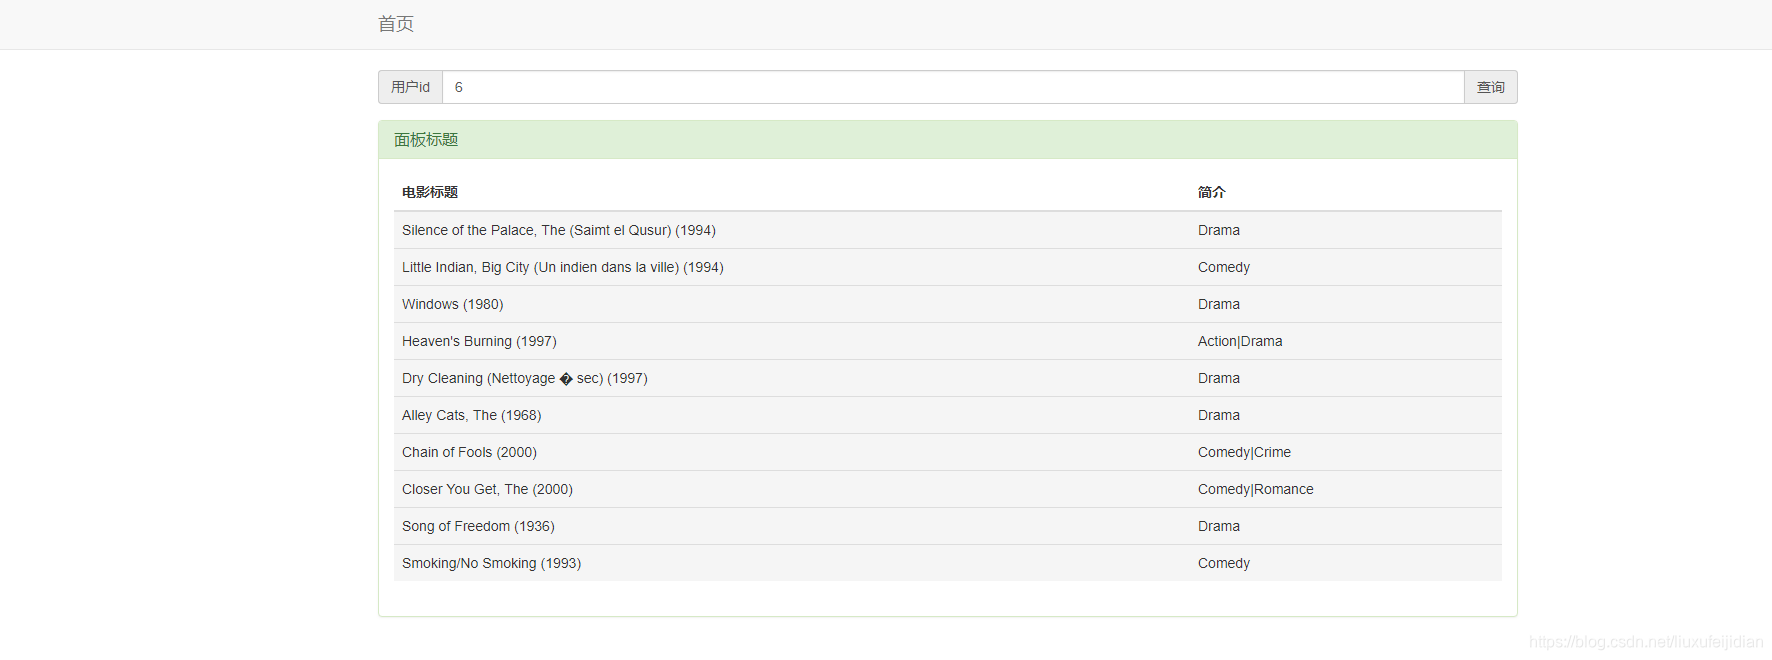Click Drama genre in Dry Cleaning row

(1219, 378)
